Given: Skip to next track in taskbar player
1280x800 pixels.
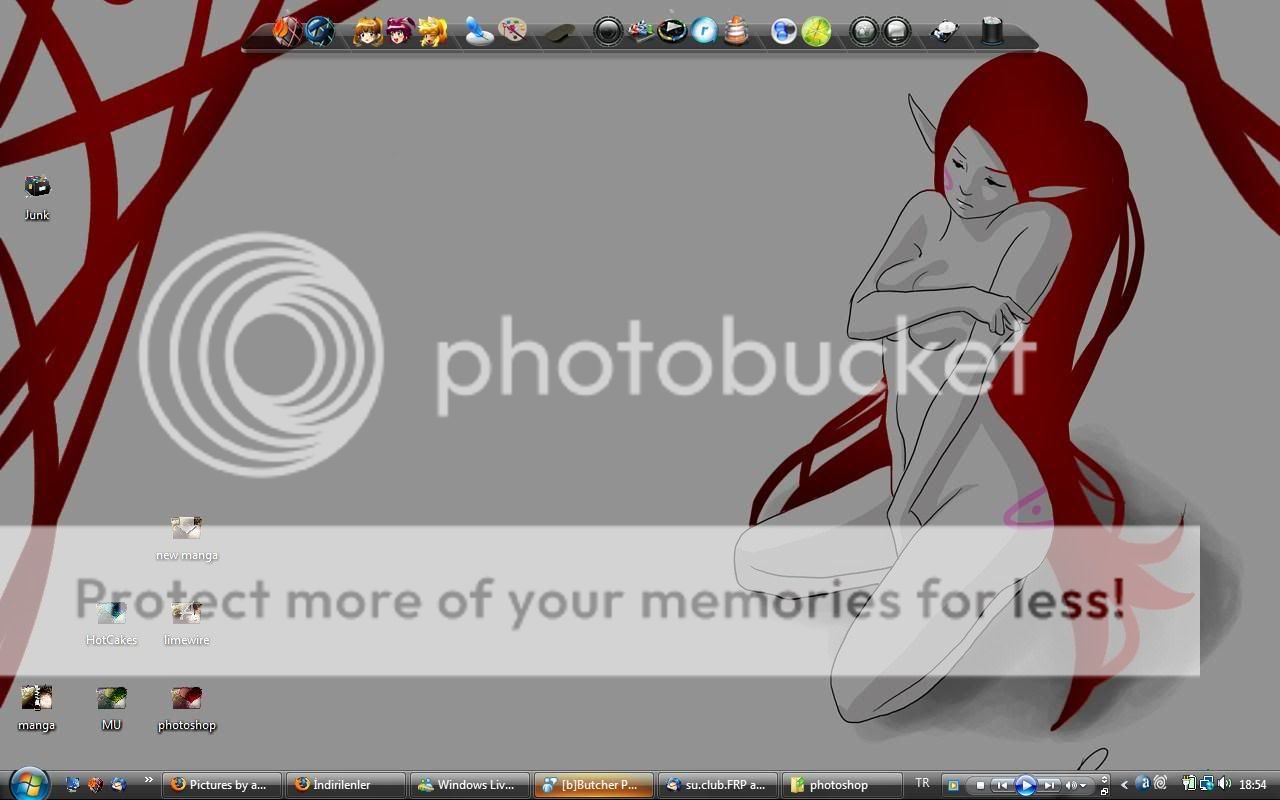Looking at the screenshot, I should click(x=1049, y=786).
